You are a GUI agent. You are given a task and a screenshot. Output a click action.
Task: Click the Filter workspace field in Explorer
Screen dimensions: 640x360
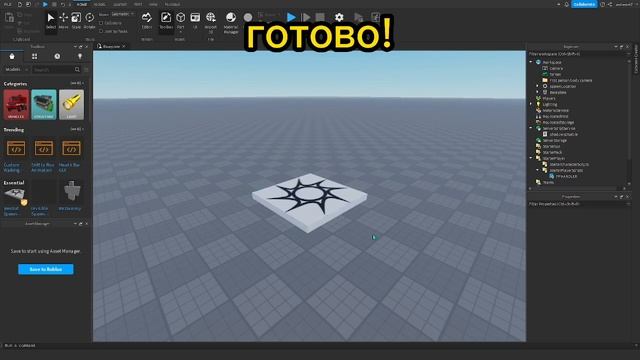(x=578, y=54)
